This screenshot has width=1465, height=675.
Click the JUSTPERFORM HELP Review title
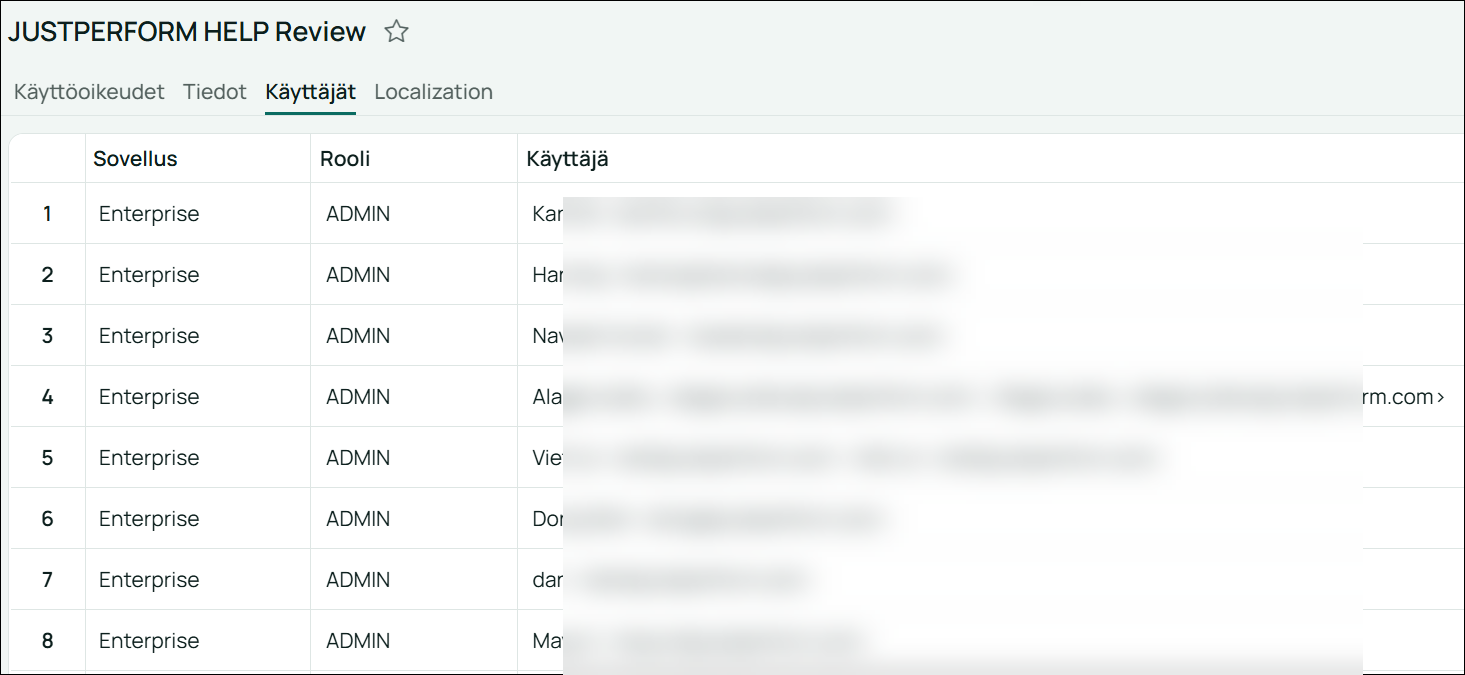point(187,32)
